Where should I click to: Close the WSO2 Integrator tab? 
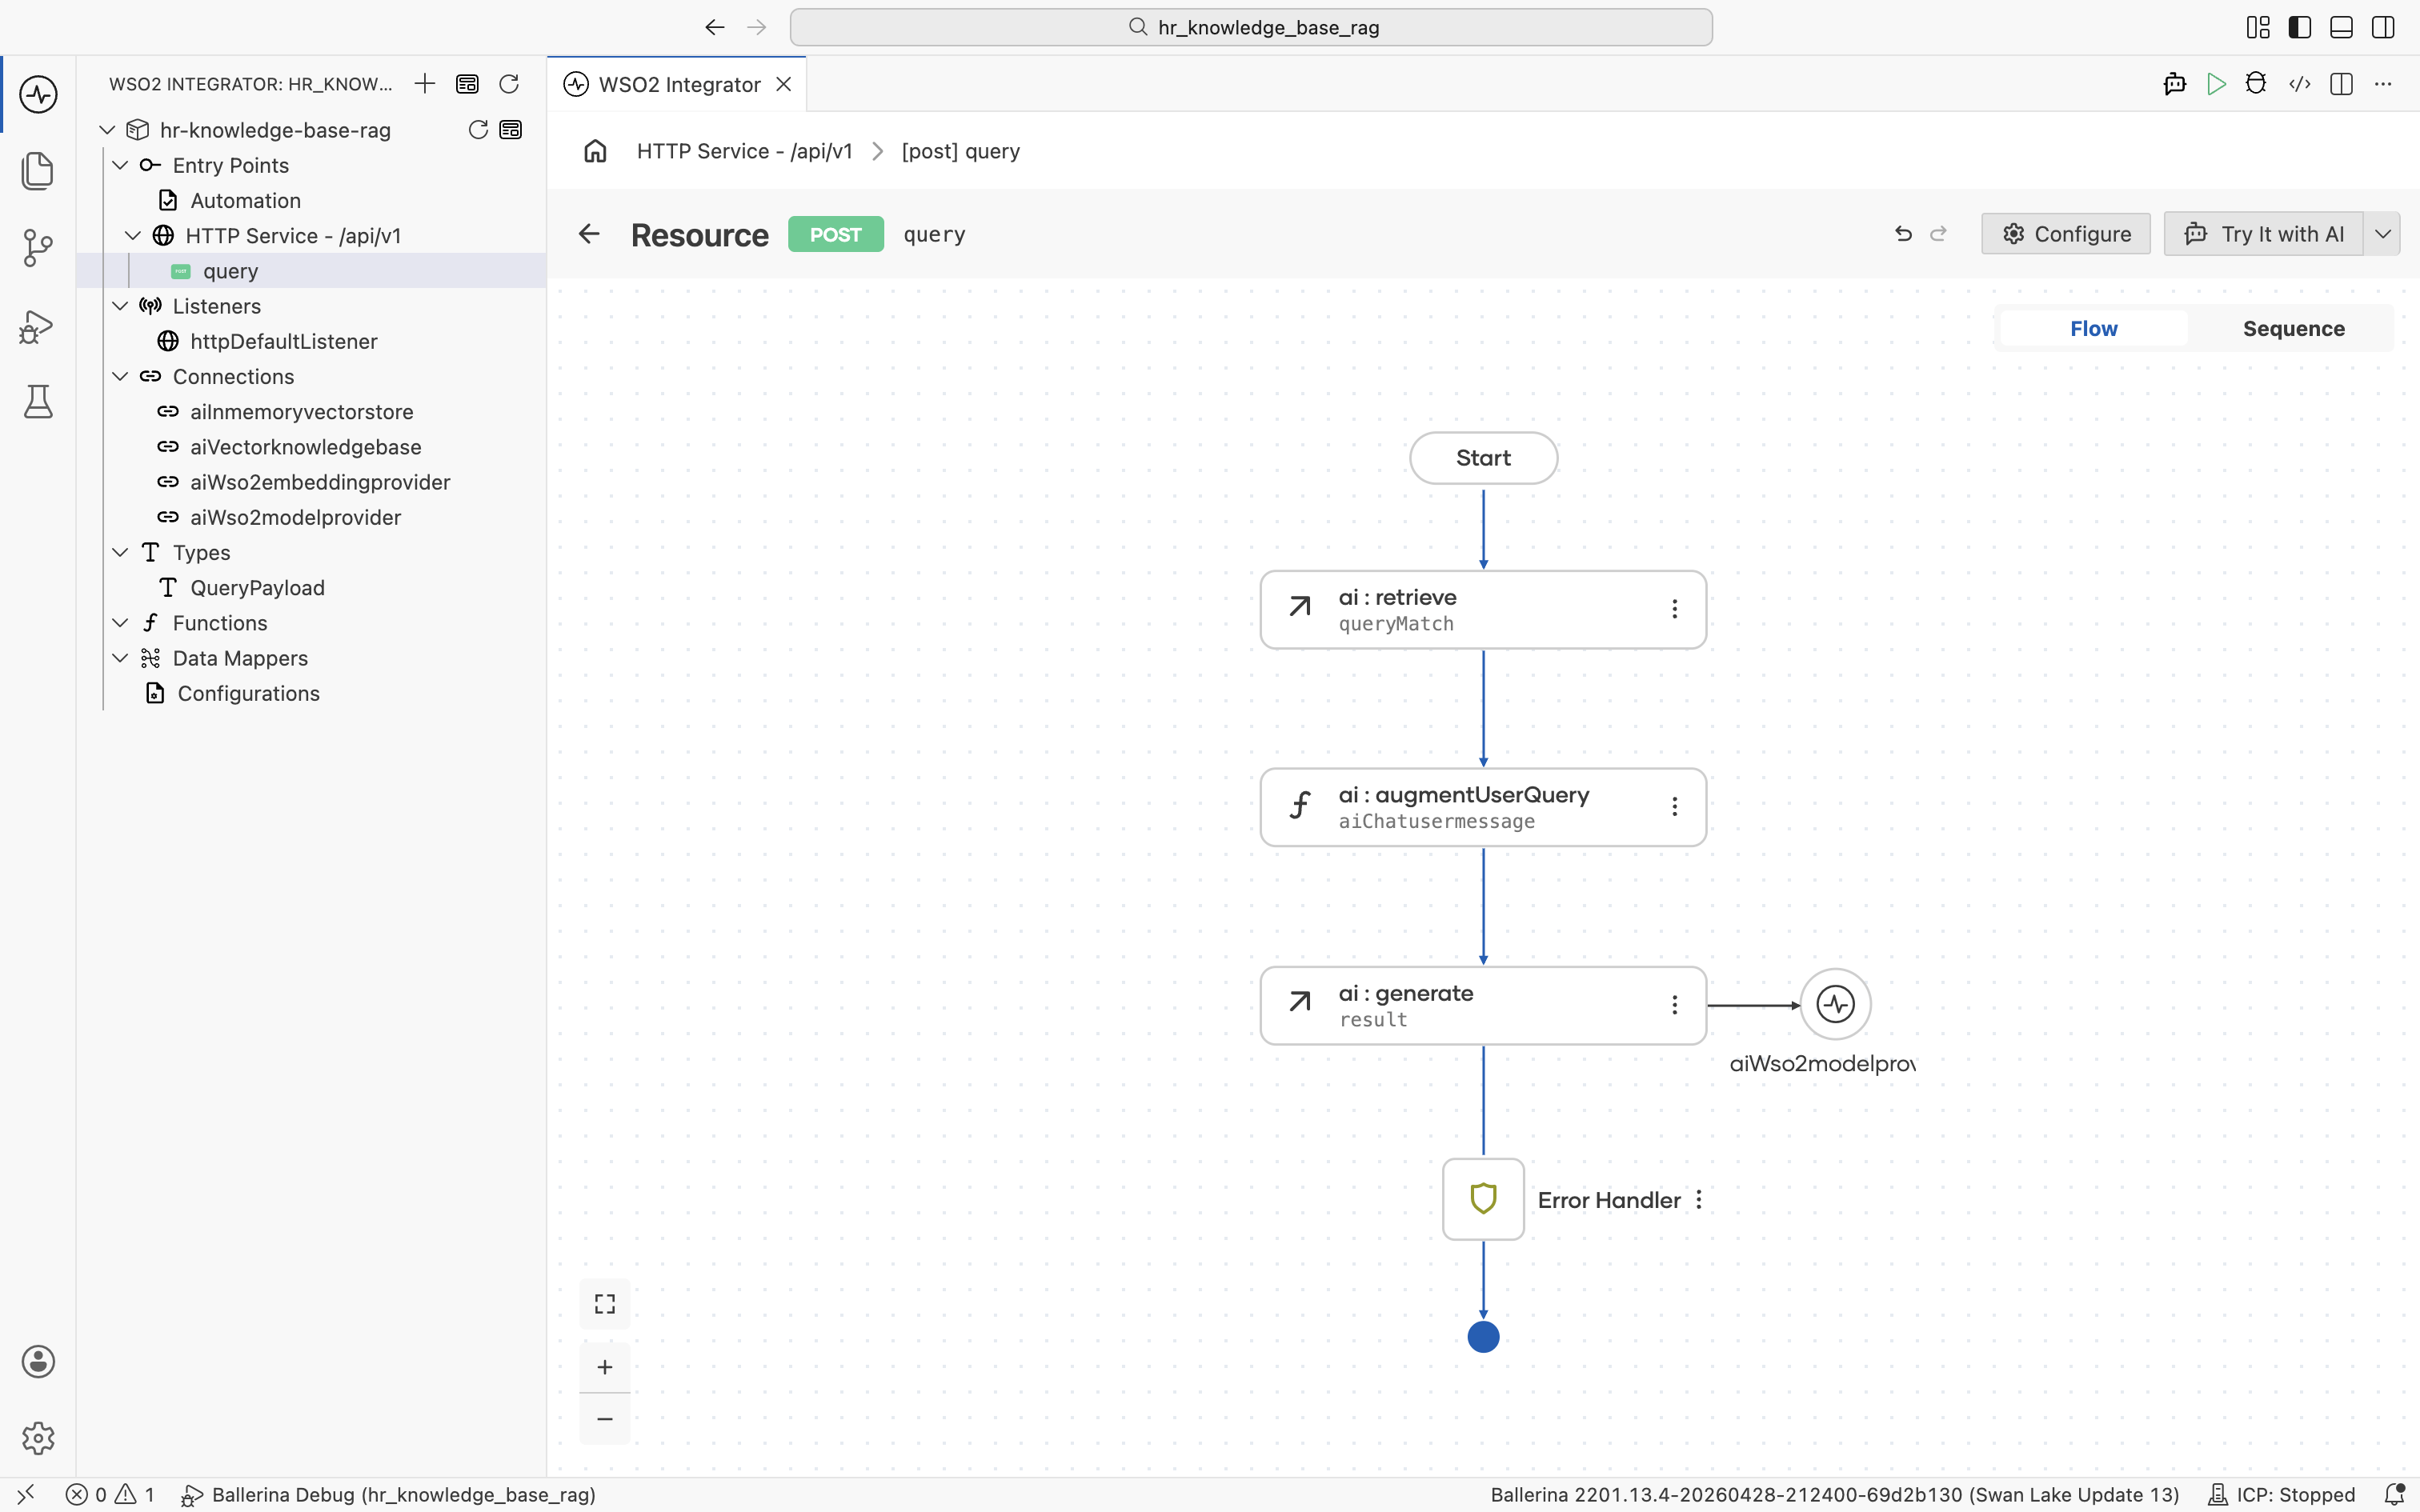(784, 85)
